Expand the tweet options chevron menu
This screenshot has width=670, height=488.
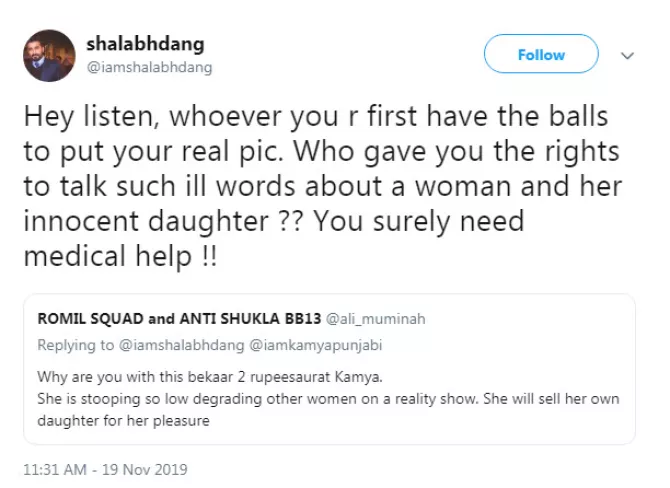pos(628,55)
